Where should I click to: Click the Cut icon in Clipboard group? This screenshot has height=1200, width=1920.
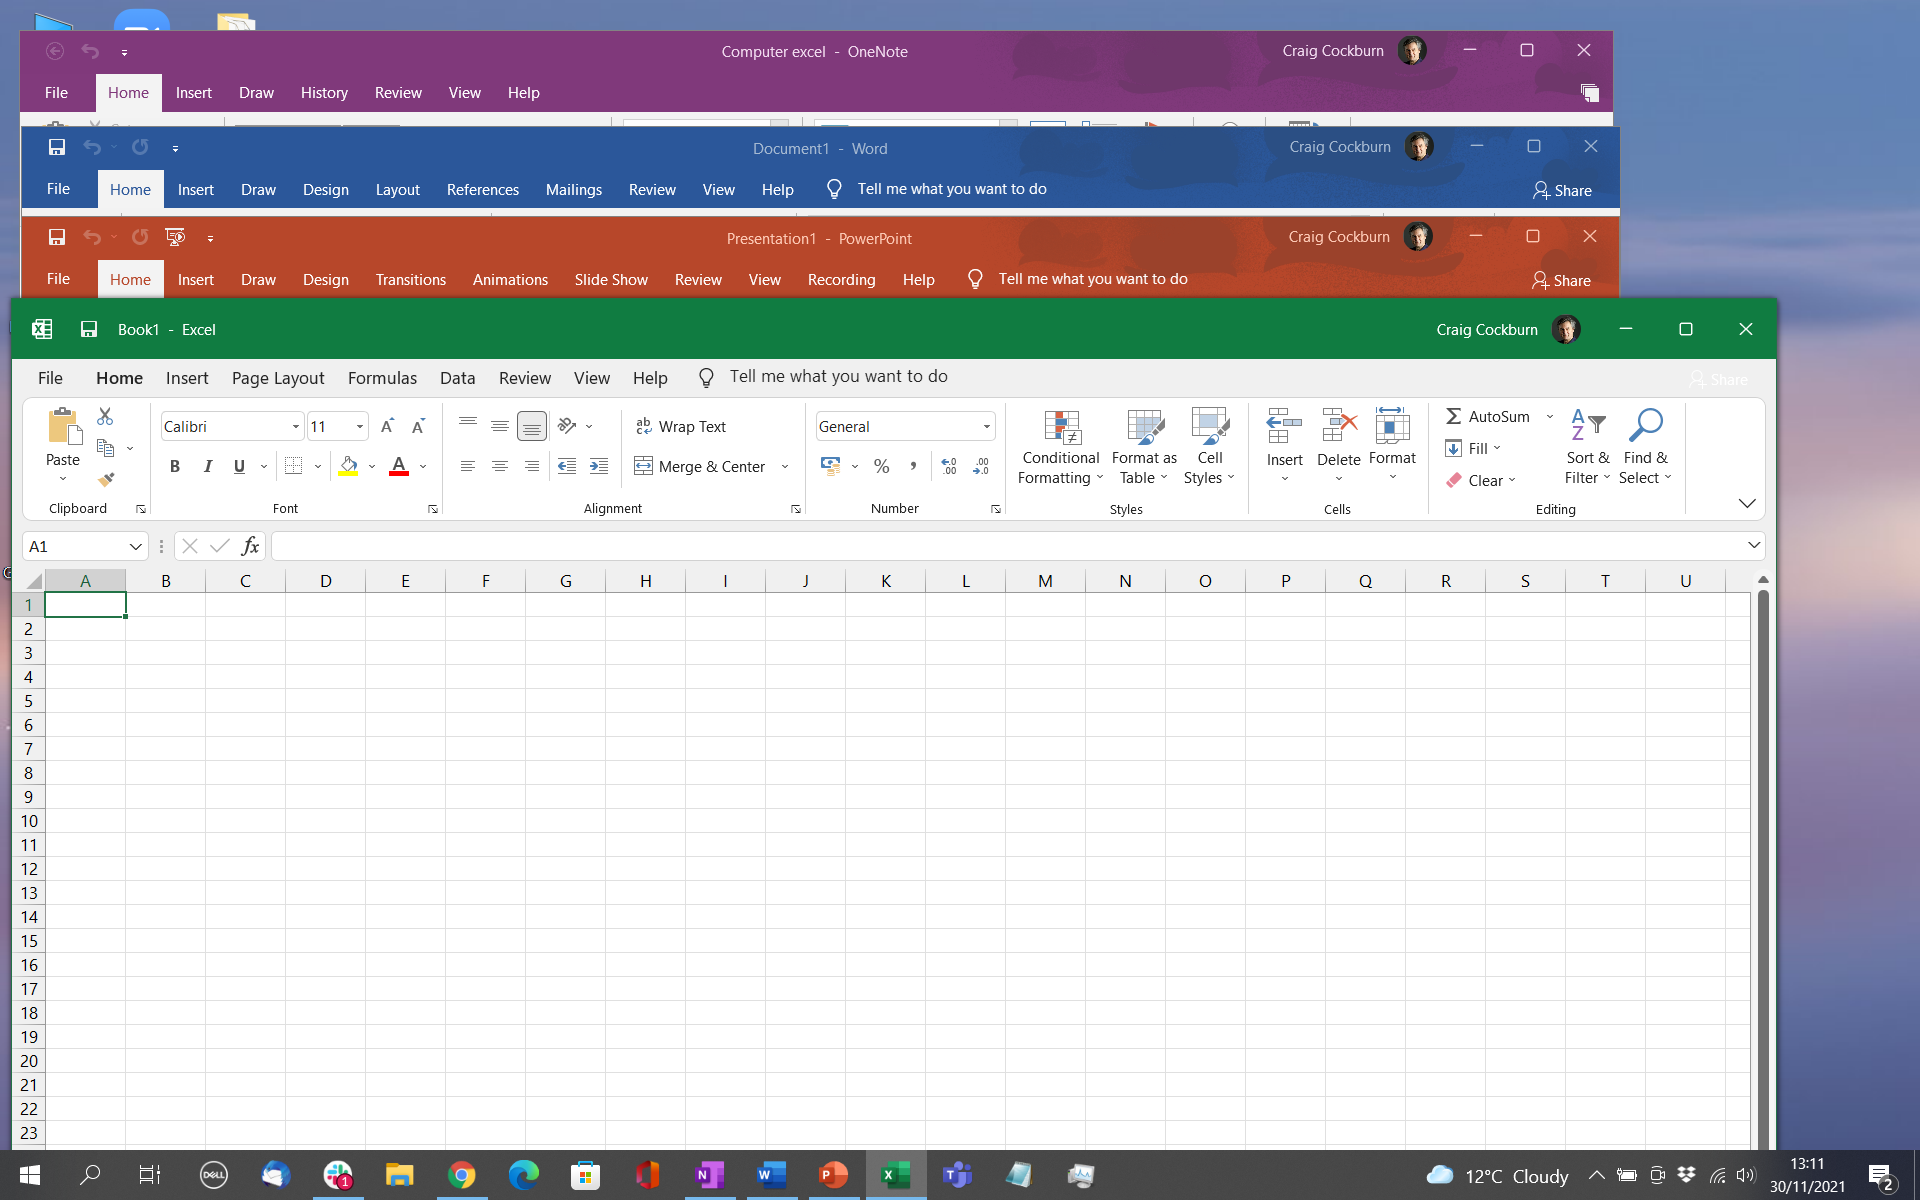pyautogui.click(x=106, y=415)
